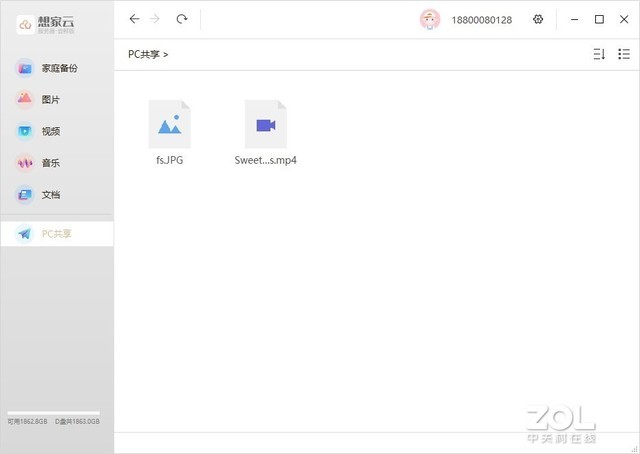
Task: Click the user avatar picture
Action: pos(430,19)
